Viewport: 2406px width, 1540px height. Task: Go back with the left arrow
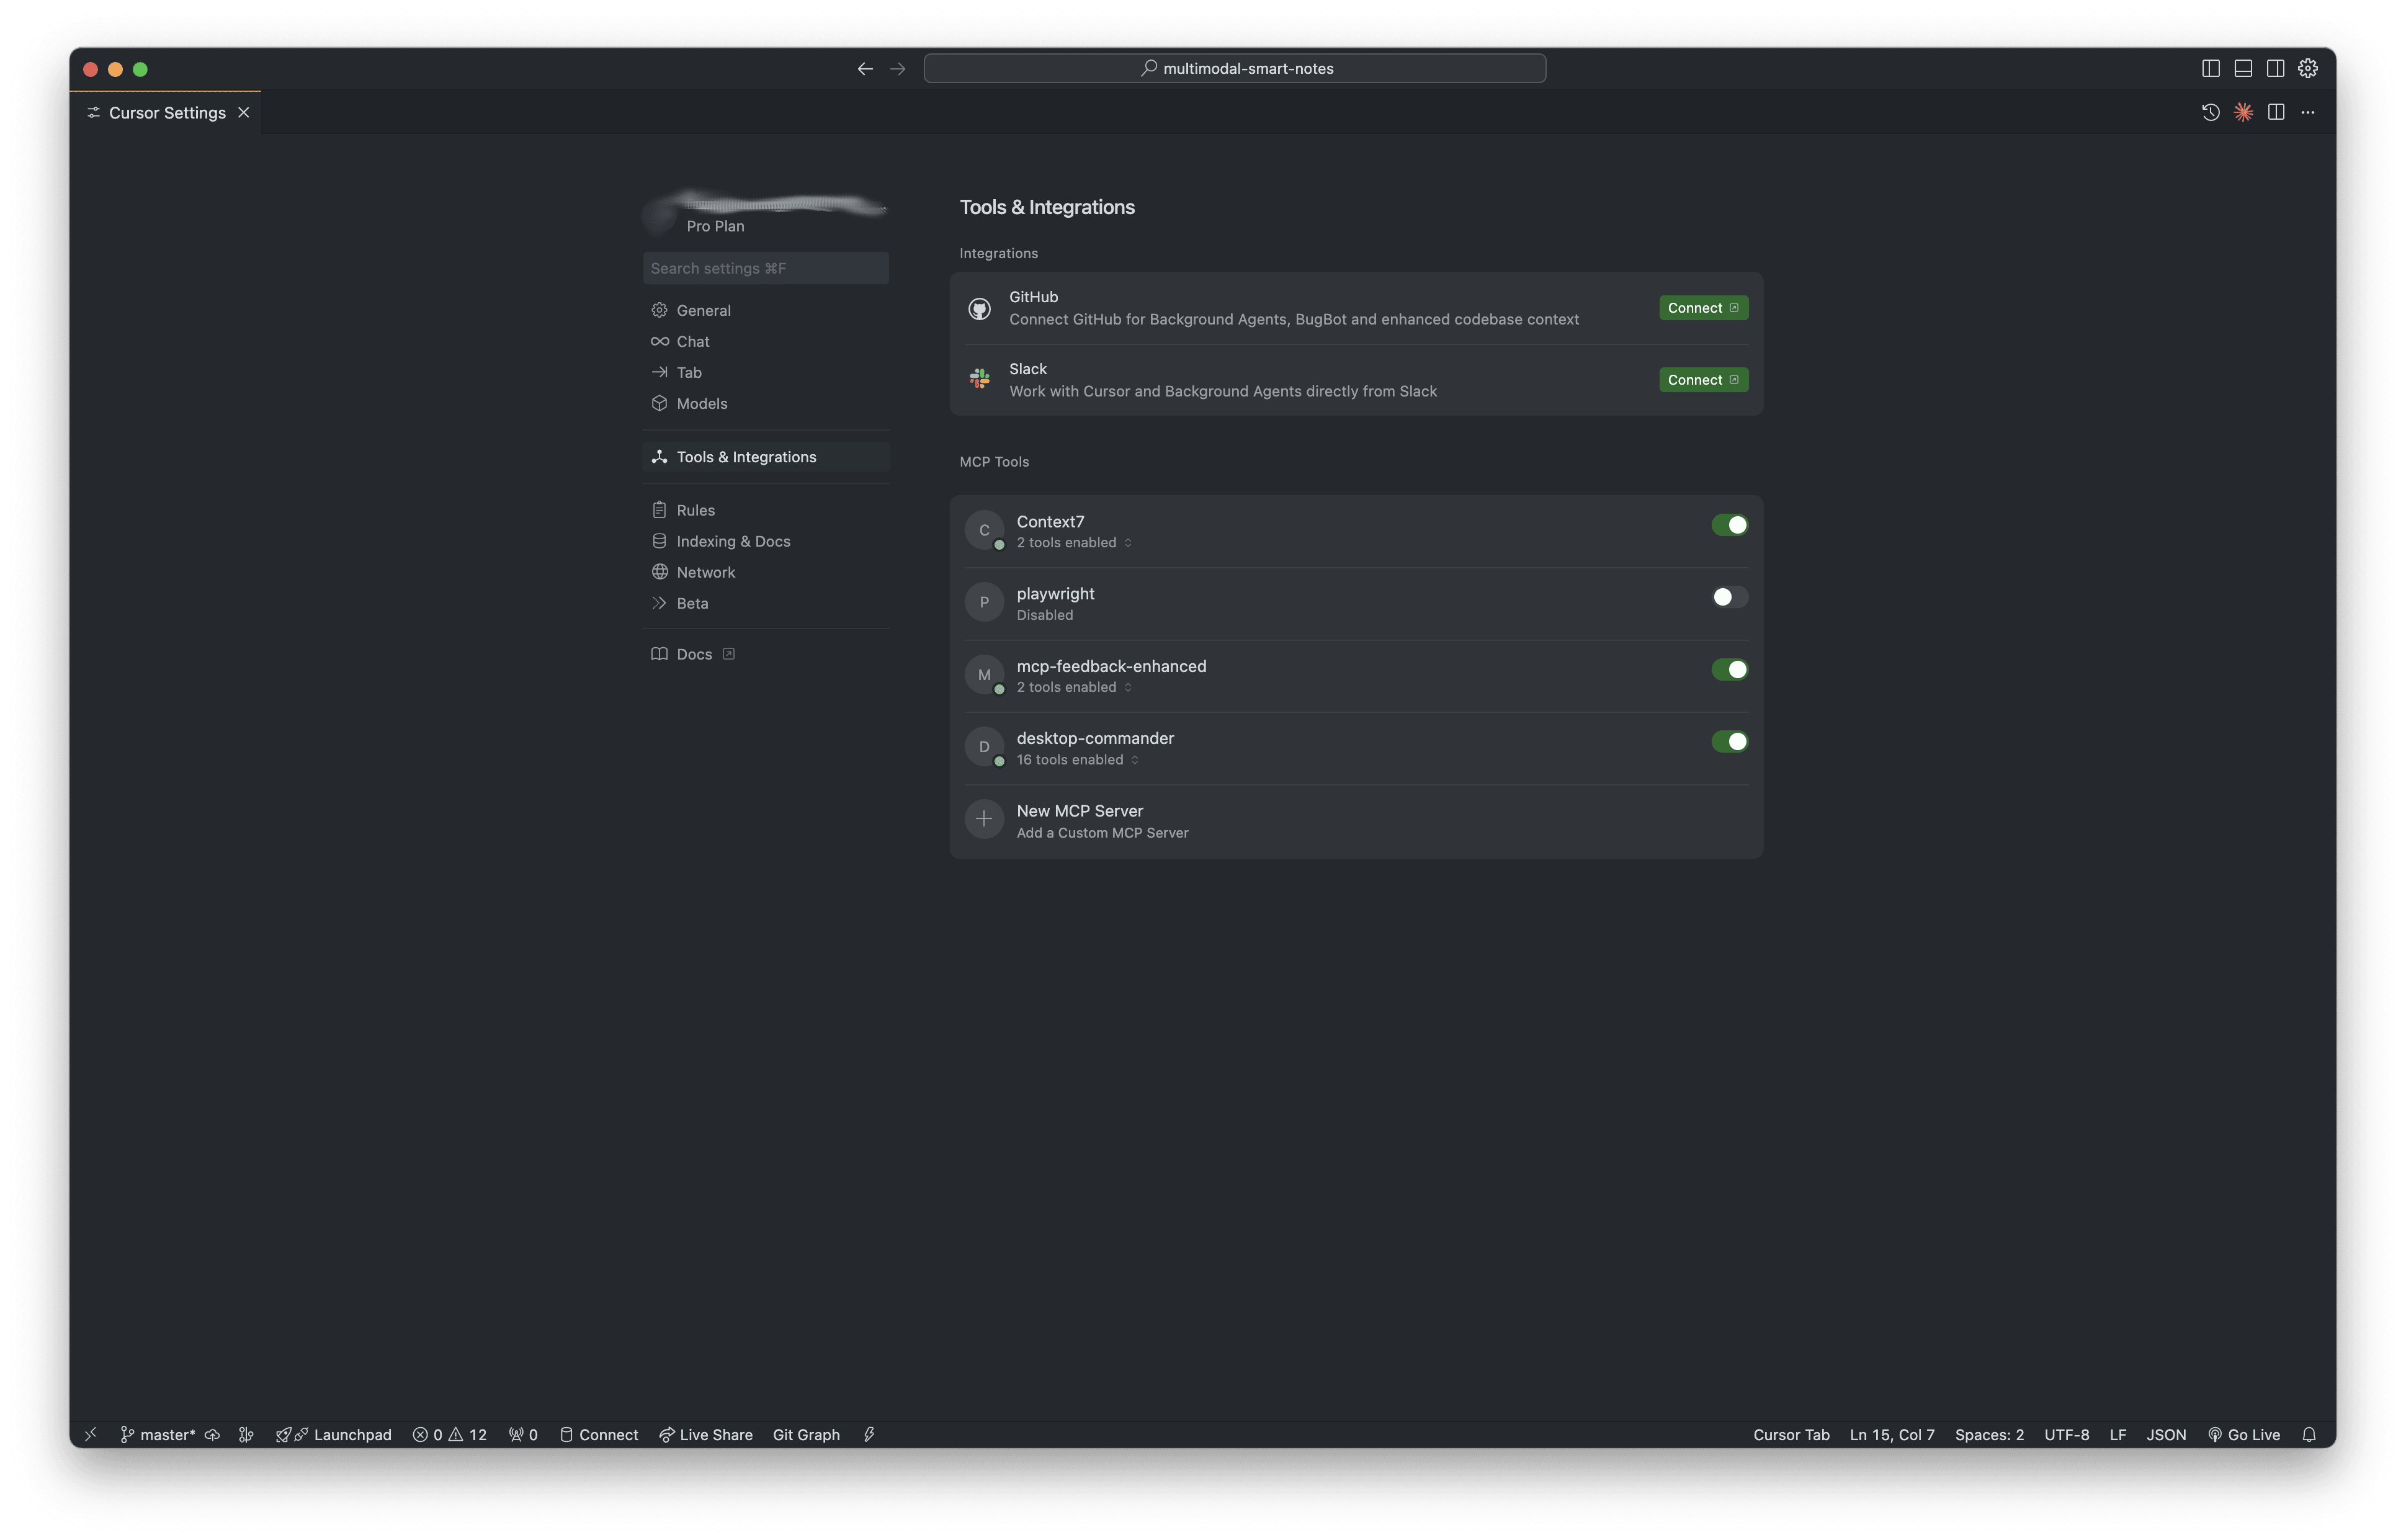865,68
